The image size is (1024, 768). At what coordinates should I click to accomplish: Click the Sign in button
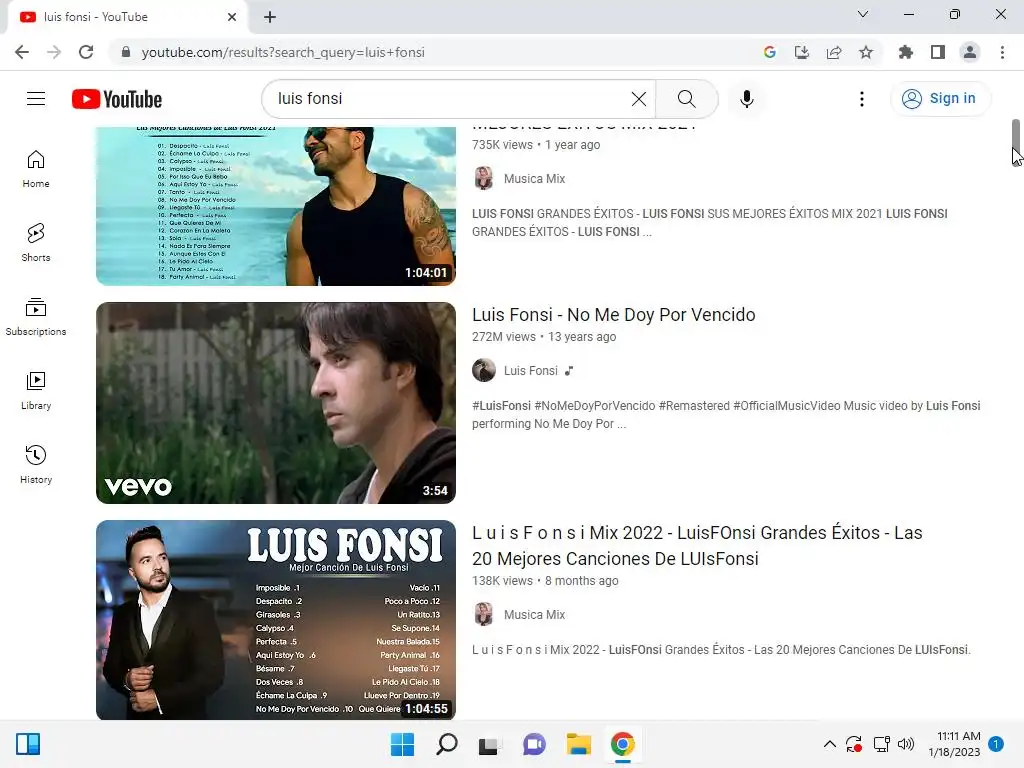[940, 99]
